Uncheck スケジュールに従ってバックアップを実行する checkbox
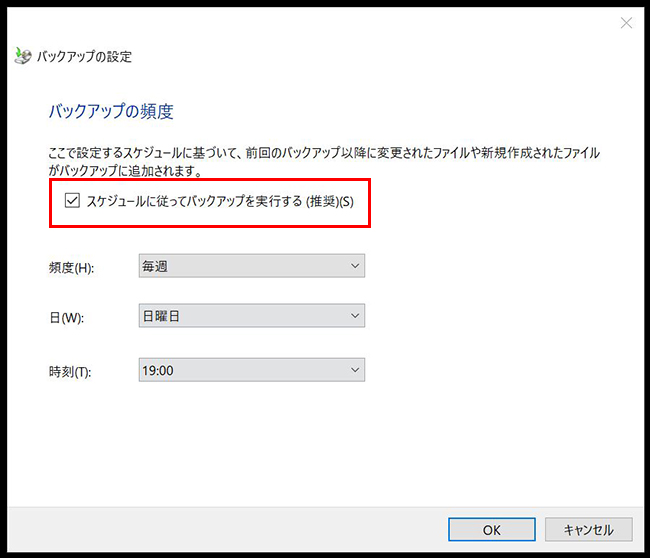This screenshot has width=650, height=558. pyautogui.click(x=72, y=201)
